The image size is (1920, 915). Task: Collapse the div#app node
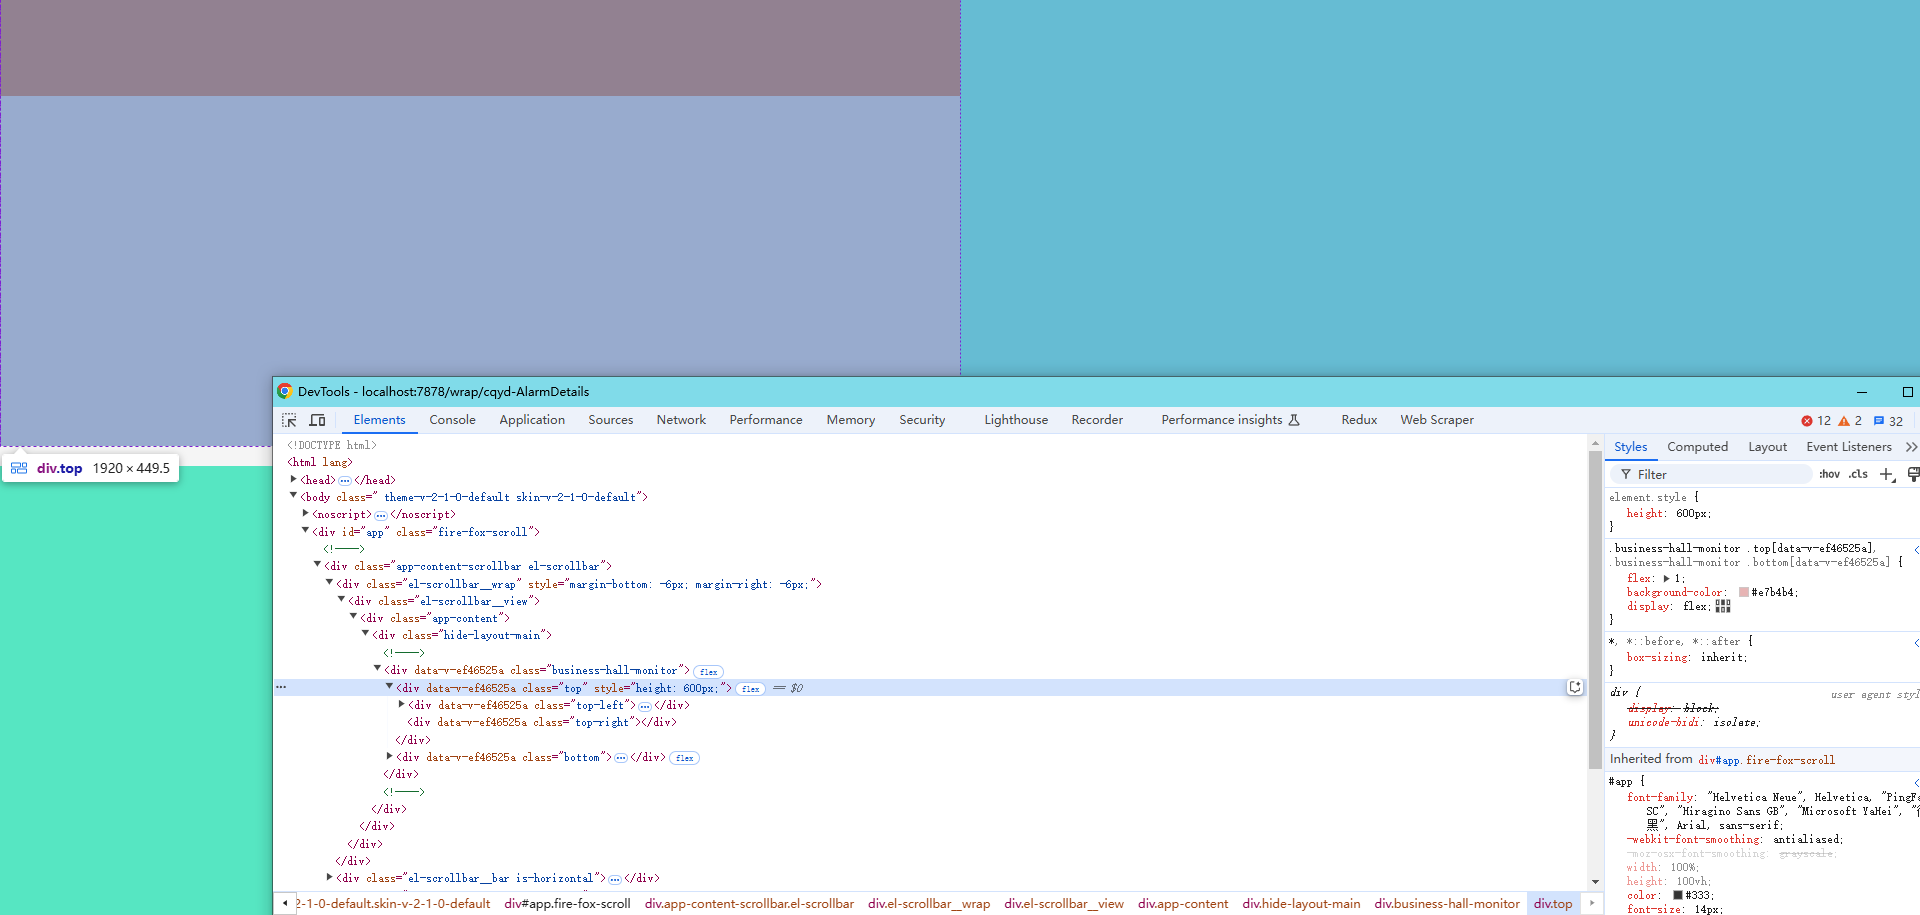pos(305,531)
